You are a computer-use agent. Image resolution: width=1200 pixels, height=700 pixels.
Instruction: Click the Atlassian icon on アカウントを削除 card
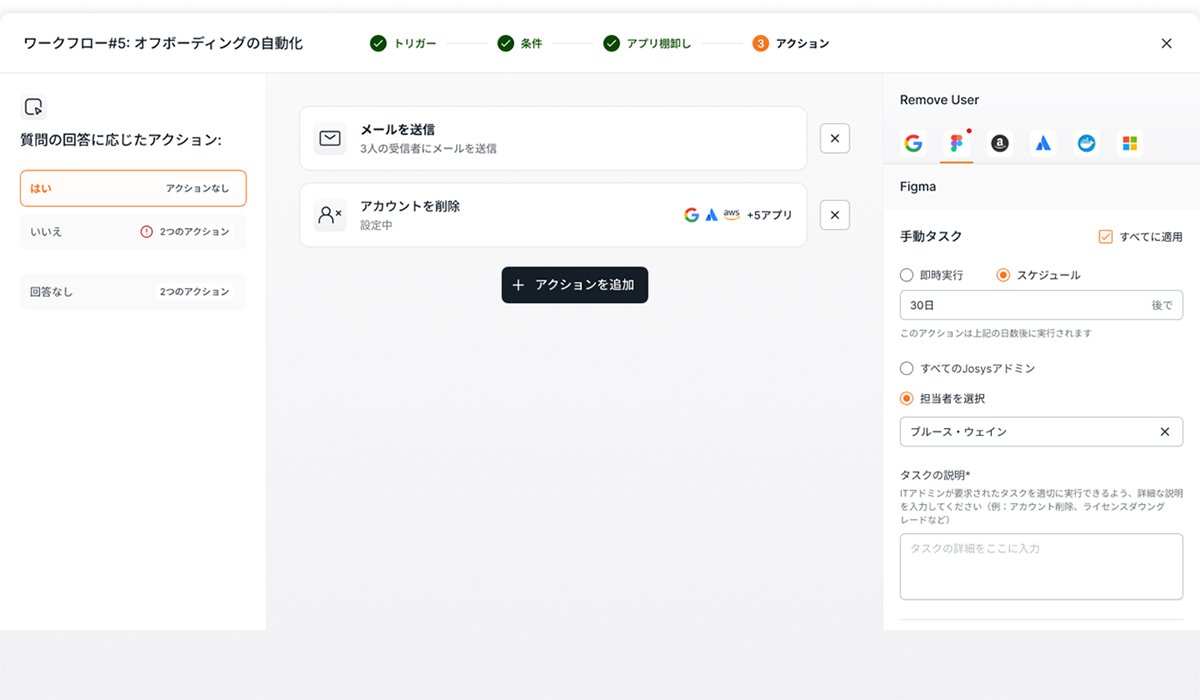click(x=711, y=214)
